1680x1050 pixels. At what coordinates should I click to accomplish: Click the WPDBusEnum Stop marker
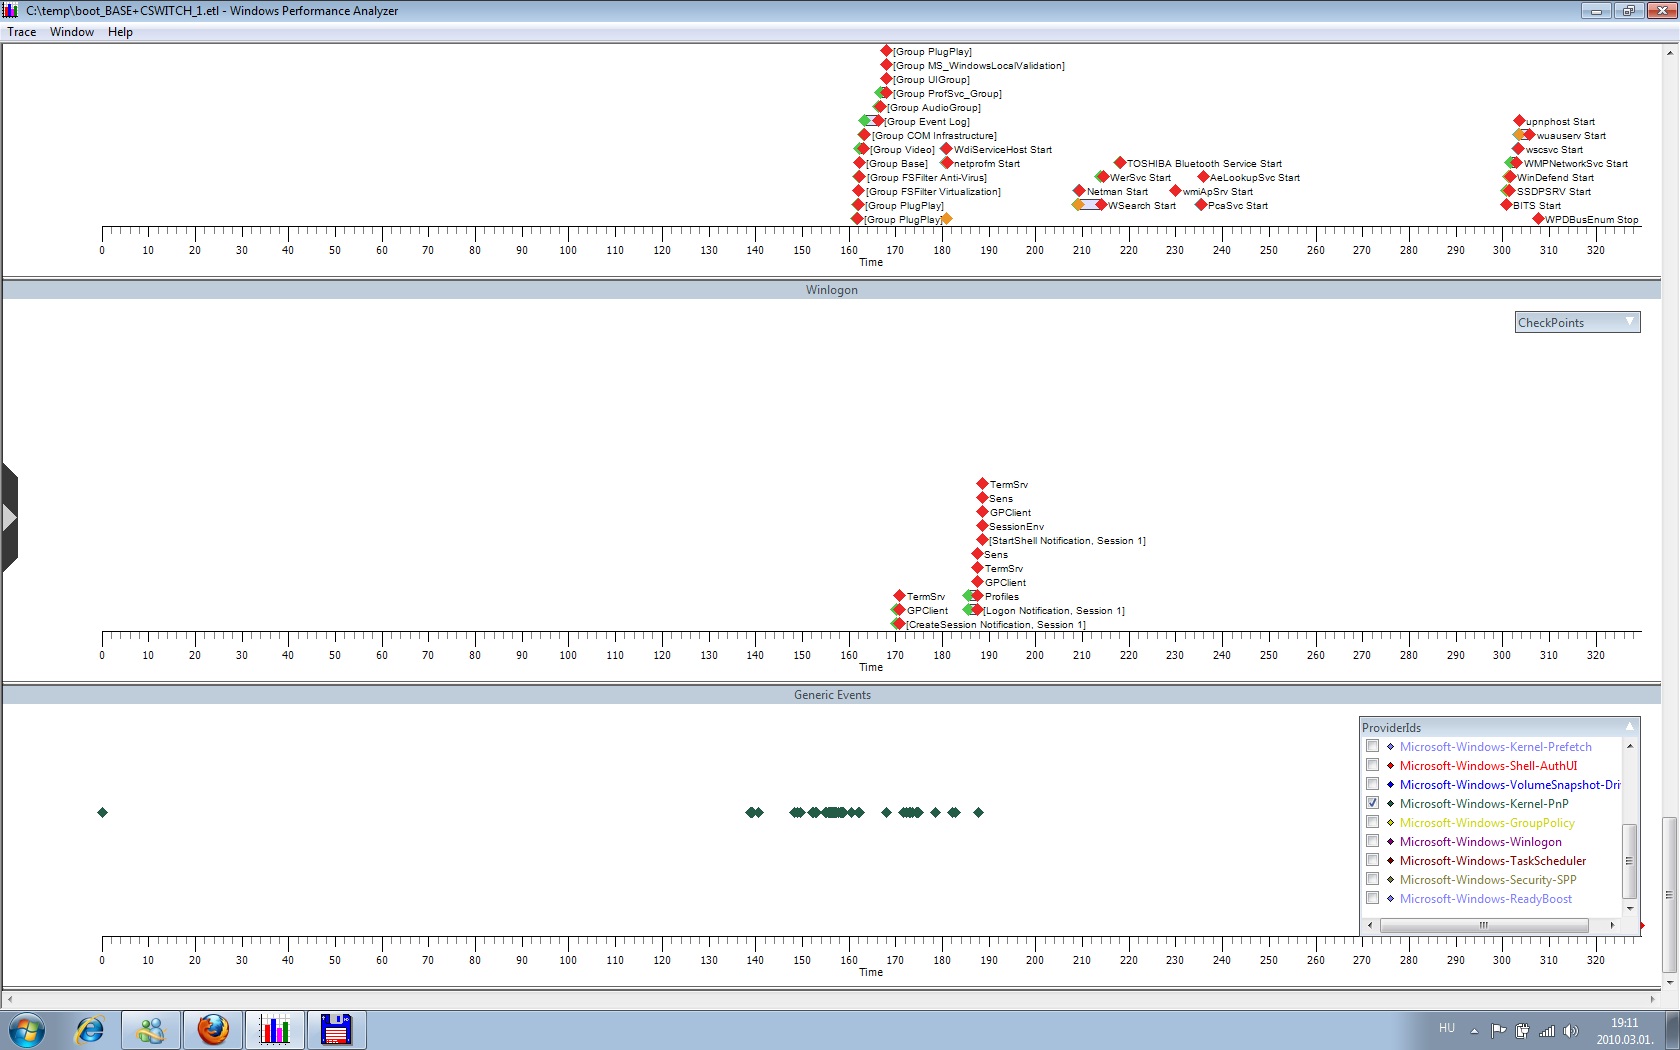[1538, 219]
